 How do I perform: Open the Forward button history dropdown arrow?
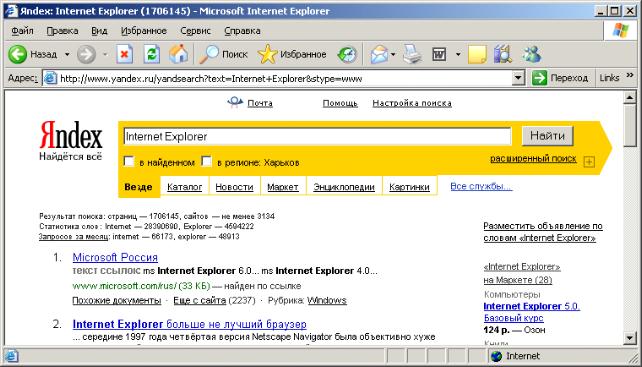105,54
